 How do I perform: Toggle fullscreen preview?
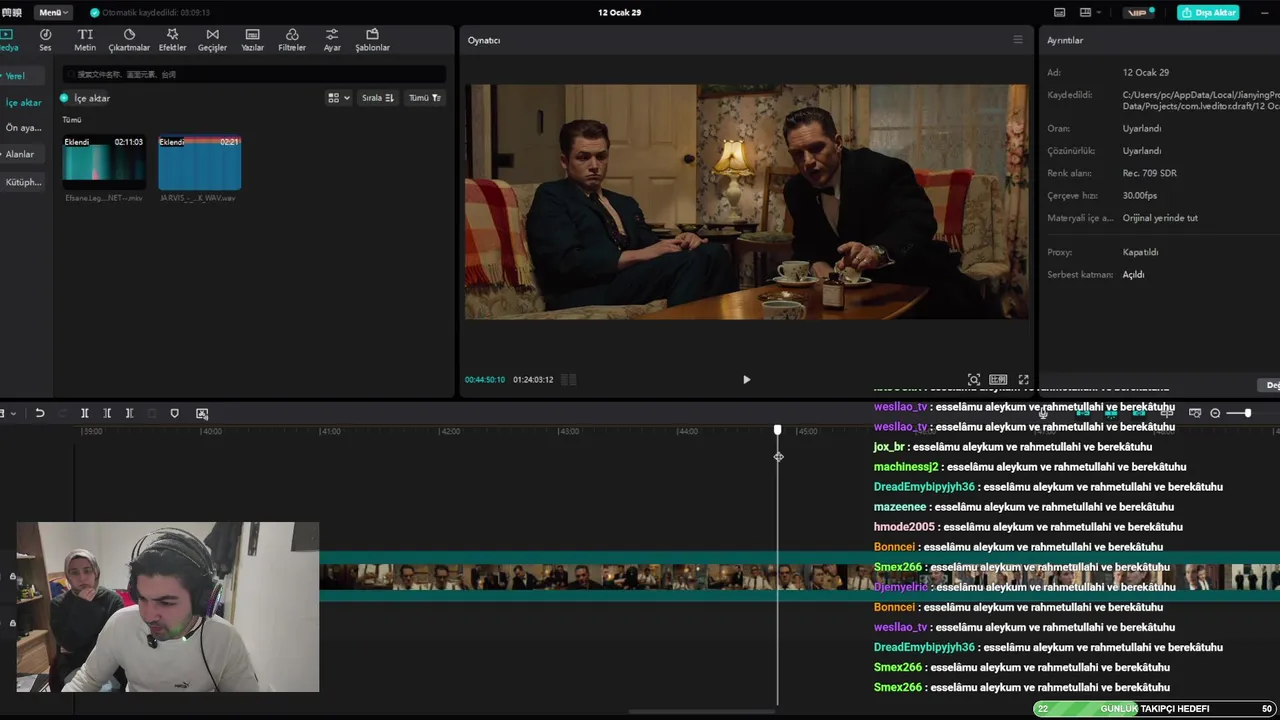[x=1023, y=380]
